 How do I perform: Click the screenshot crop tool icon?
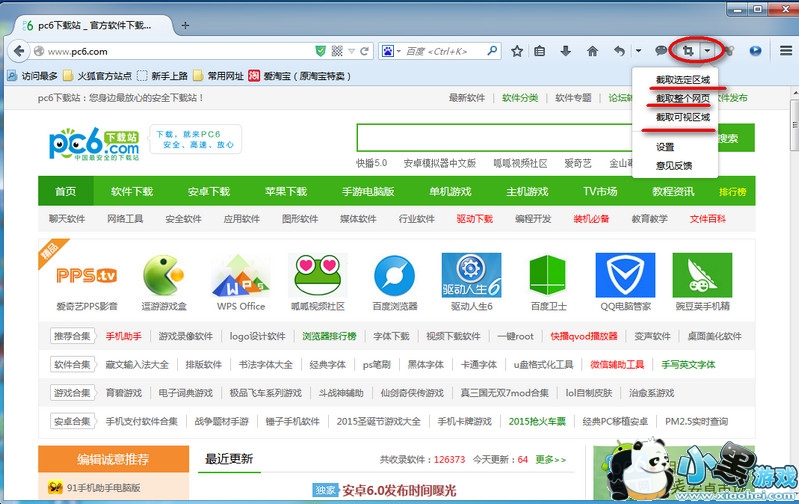coord(688,51)
